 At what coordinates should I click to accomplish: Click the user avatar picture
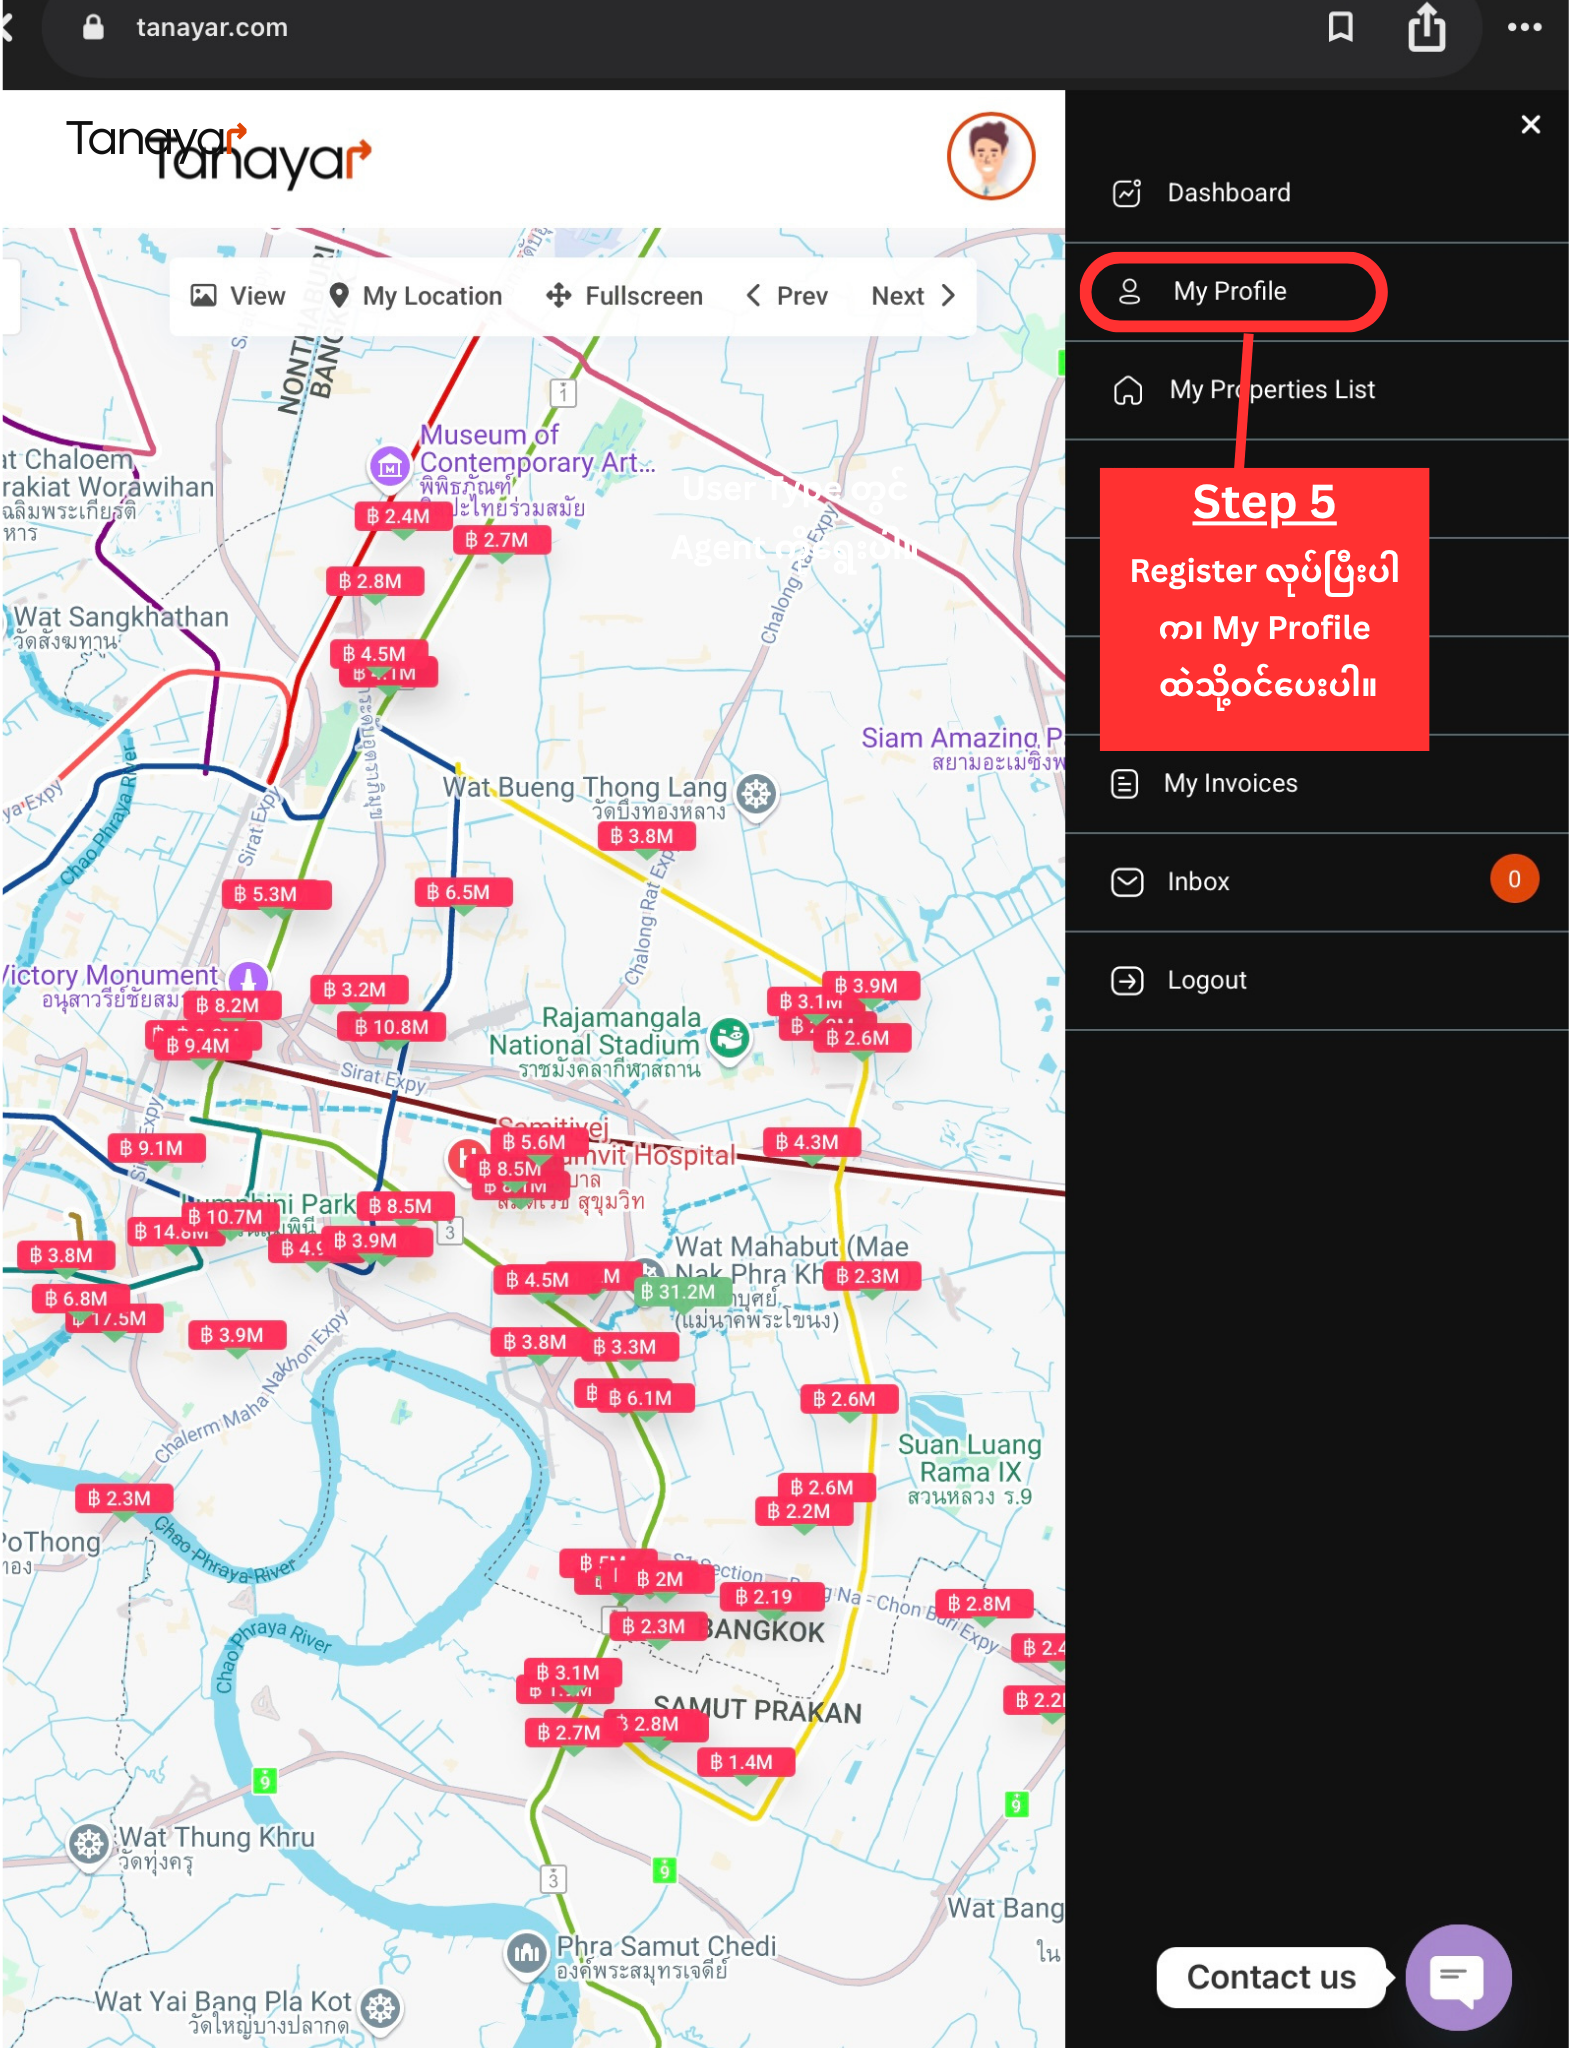coord(990,156)
